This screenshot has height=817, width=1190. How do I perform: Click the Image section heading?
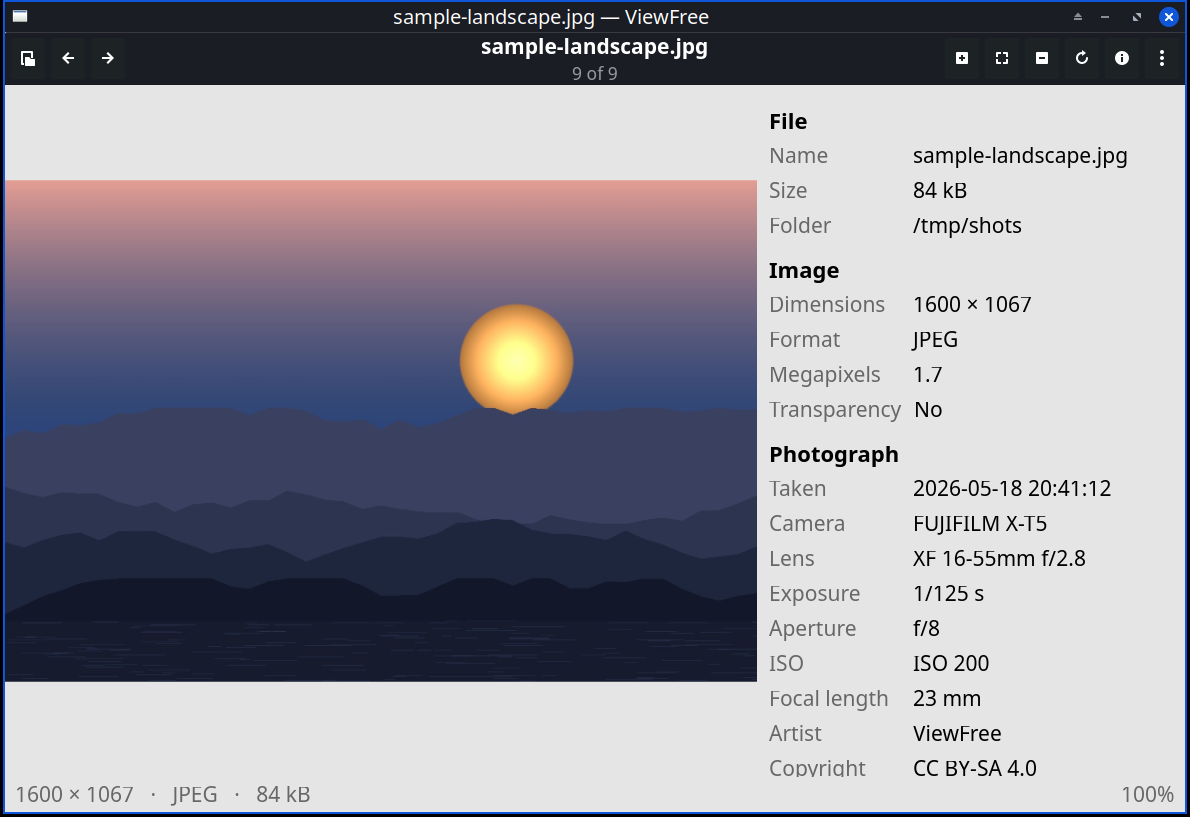(x=804, y=270)
